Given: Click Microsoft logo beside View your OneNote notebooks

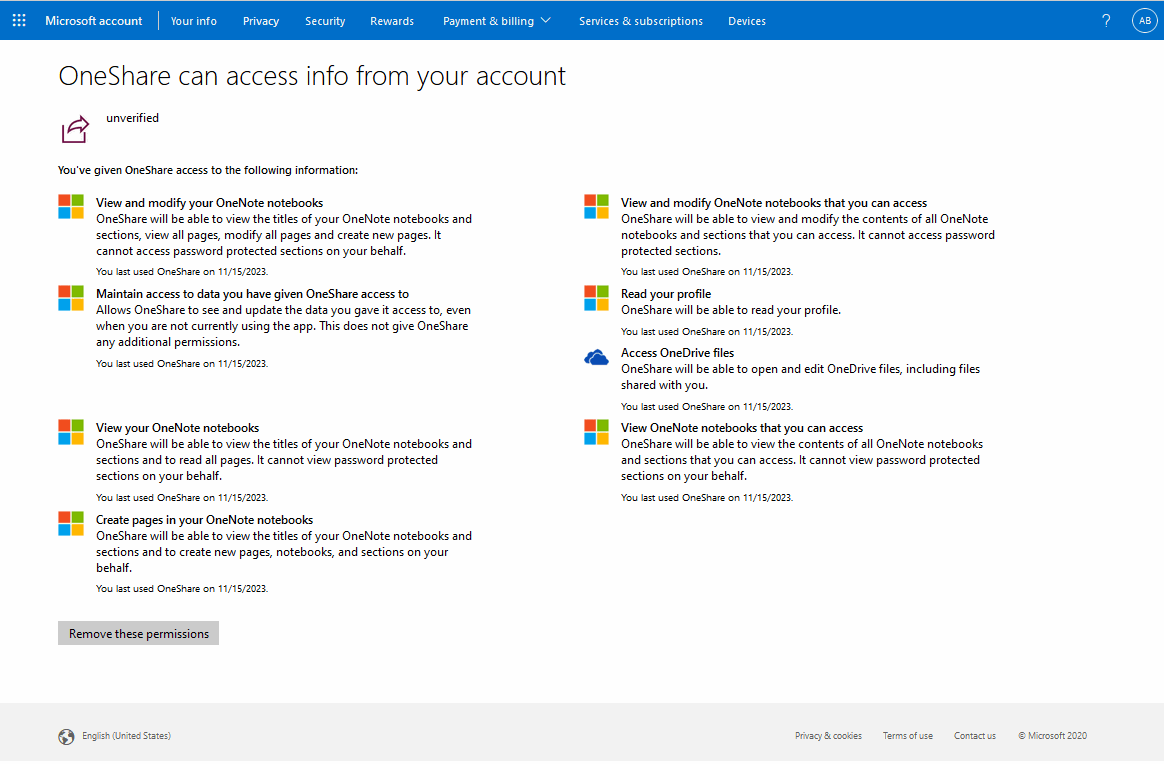Looking at the screenshot, I should tap(71, 432).
